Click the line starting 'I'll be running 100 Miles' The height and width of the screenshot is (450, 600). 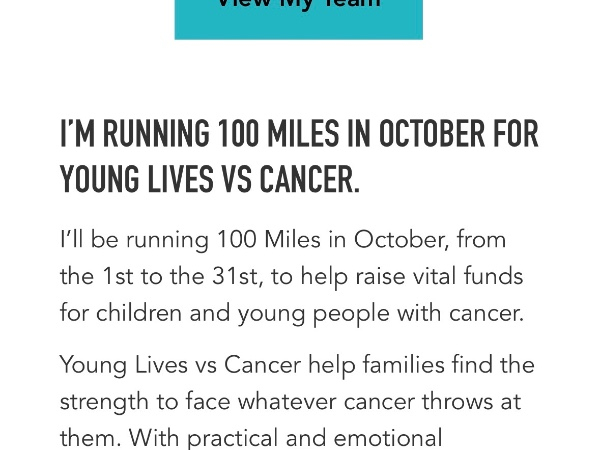coord(283,240)
